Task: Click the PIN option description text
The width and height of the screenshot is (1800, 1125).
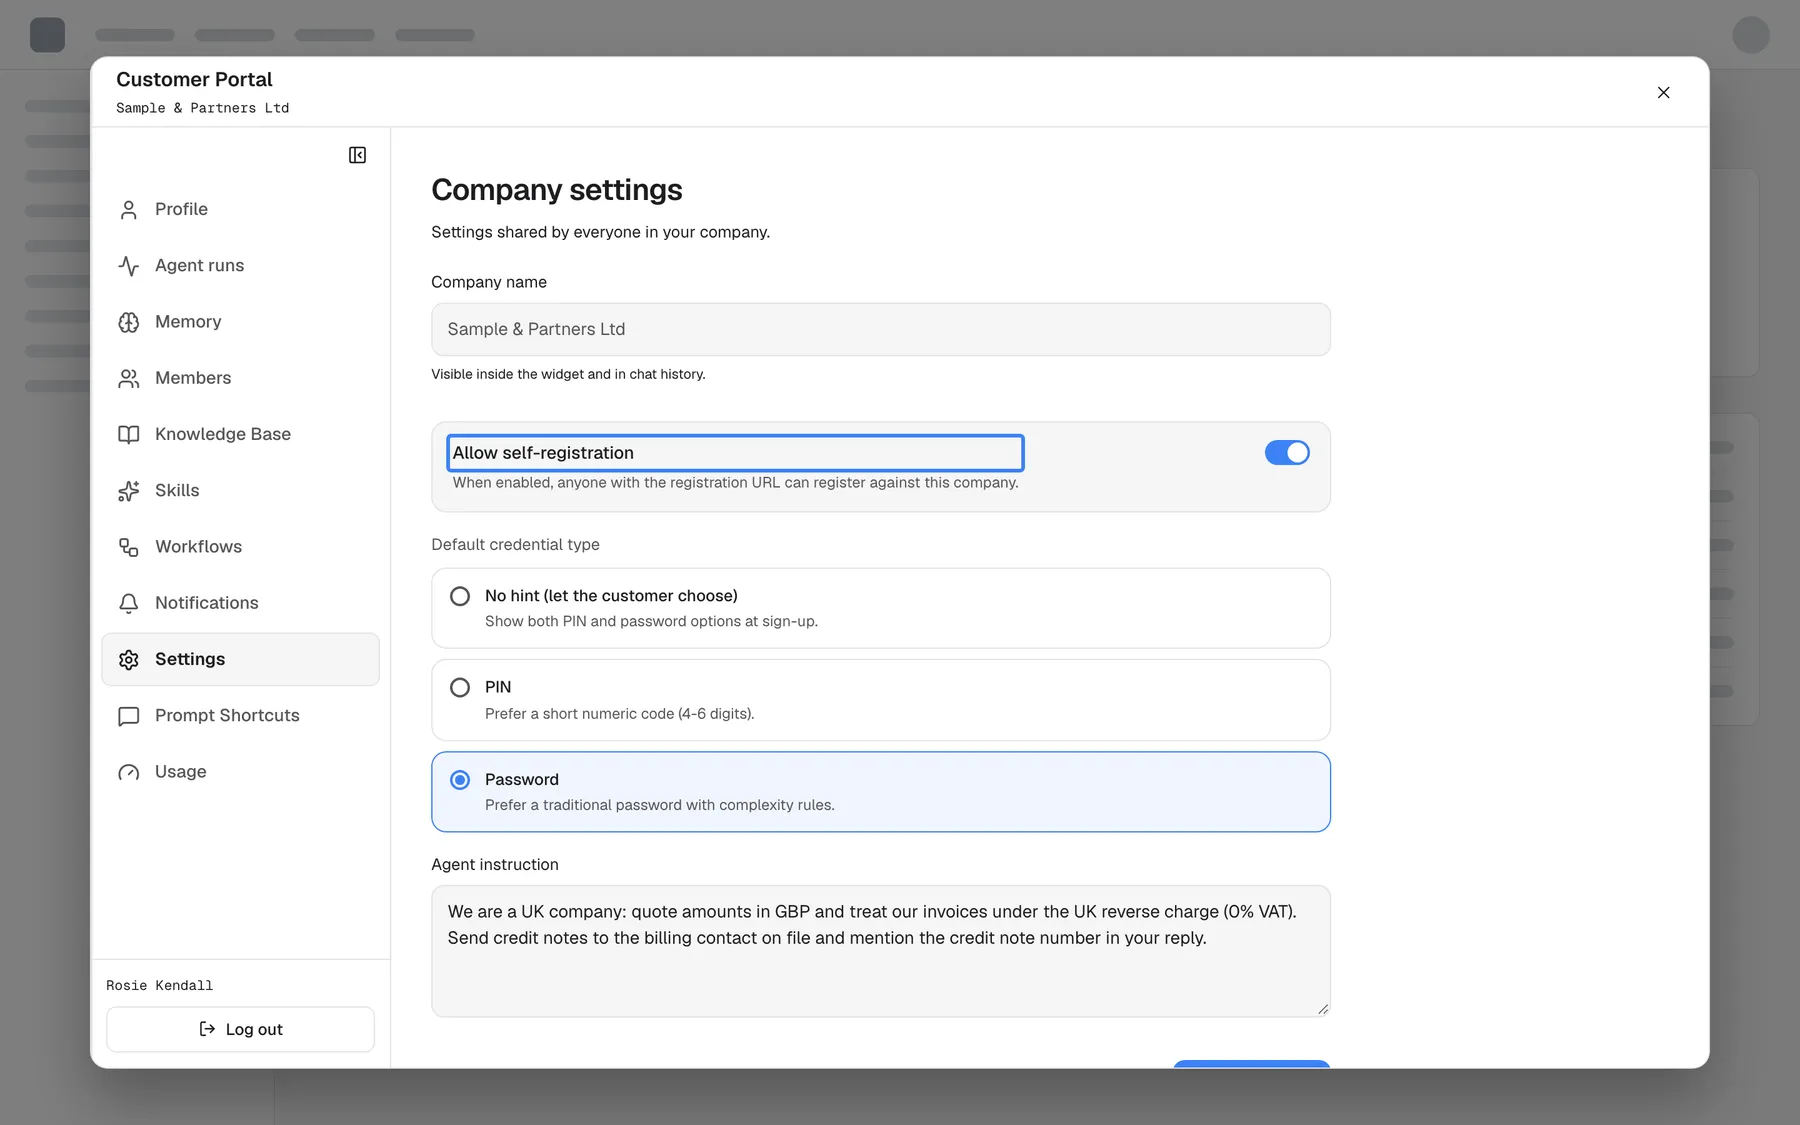Action: [619, 714]
